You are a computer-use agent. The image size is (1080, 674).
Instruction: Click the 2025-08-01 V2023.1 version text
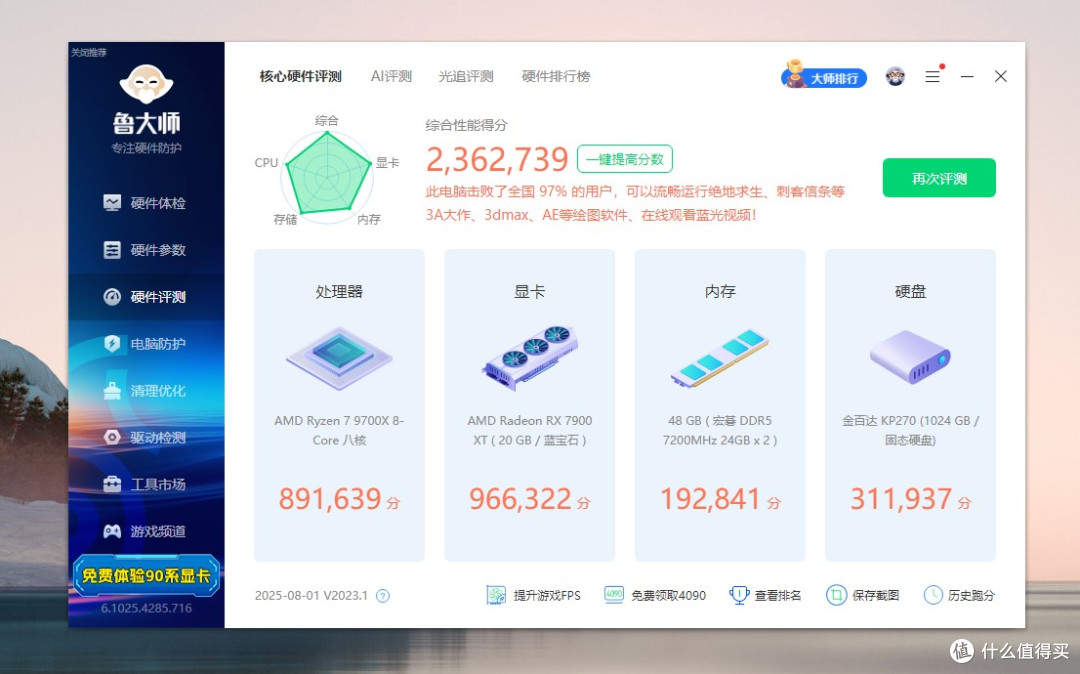click(x=311, y=596)
